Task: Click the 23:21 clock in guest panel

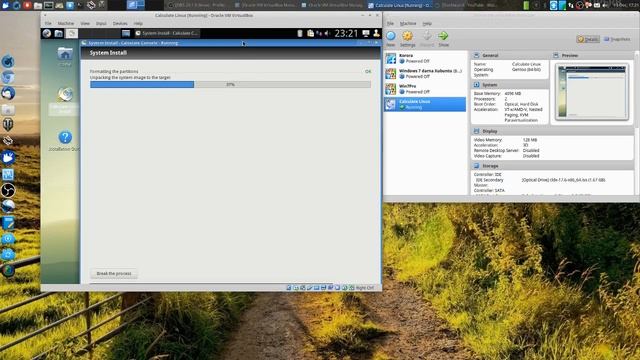Action: 346,33
